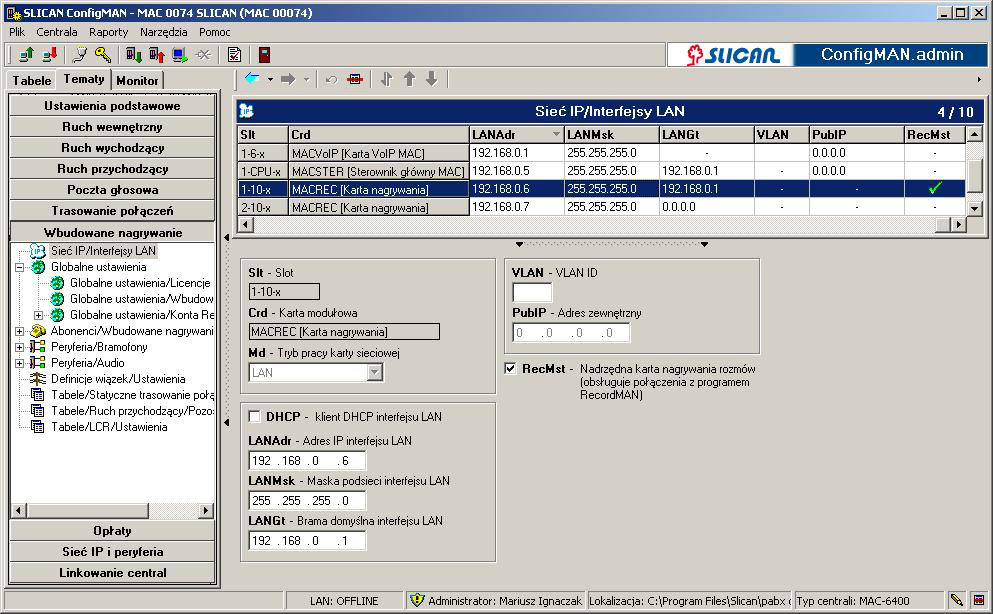993x614 pixels.
Task: Click the table vertical scrollbar down arrow
Action: (975, 208)
